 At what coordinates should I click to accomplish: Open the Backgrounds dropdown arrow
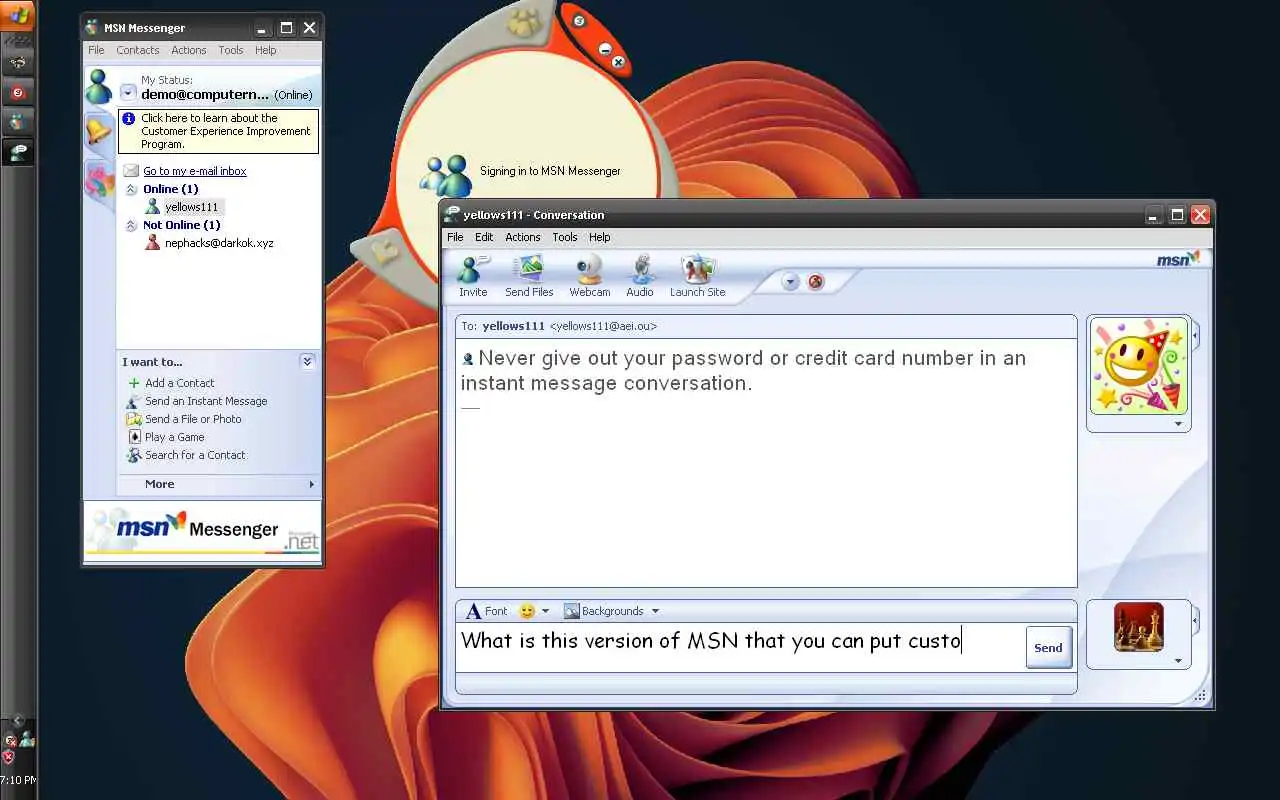tap(655, 611)
